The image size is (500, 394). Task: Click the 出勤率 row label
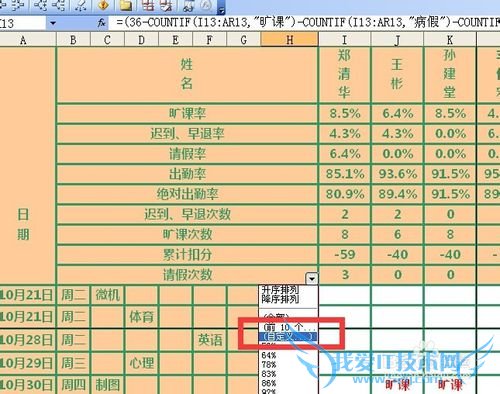(187, 174)
